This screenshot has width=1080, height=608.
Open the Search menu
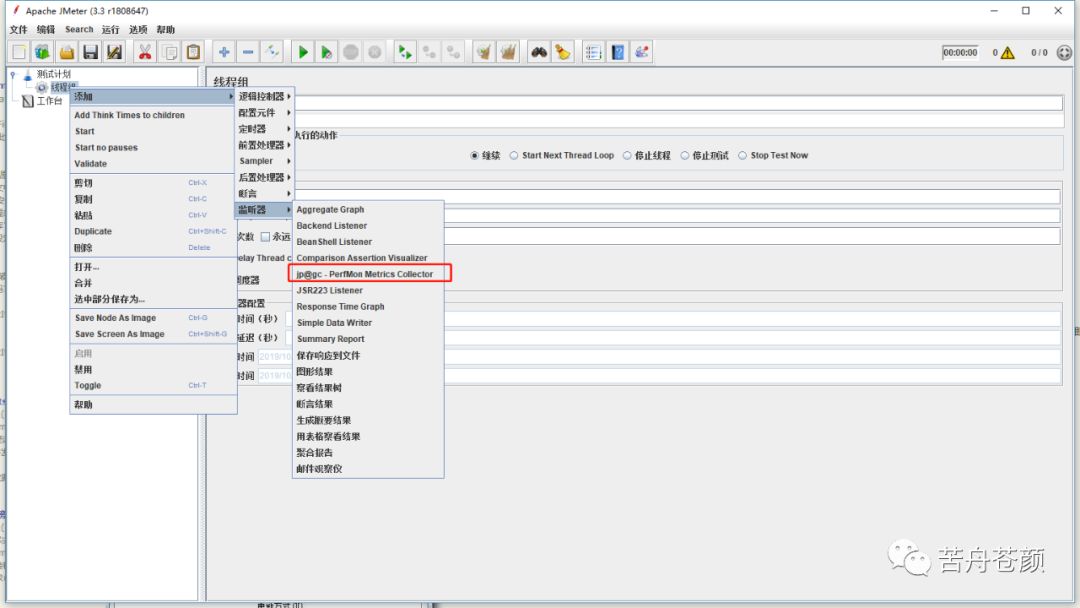pyautogui.click(x=79, y=30)
